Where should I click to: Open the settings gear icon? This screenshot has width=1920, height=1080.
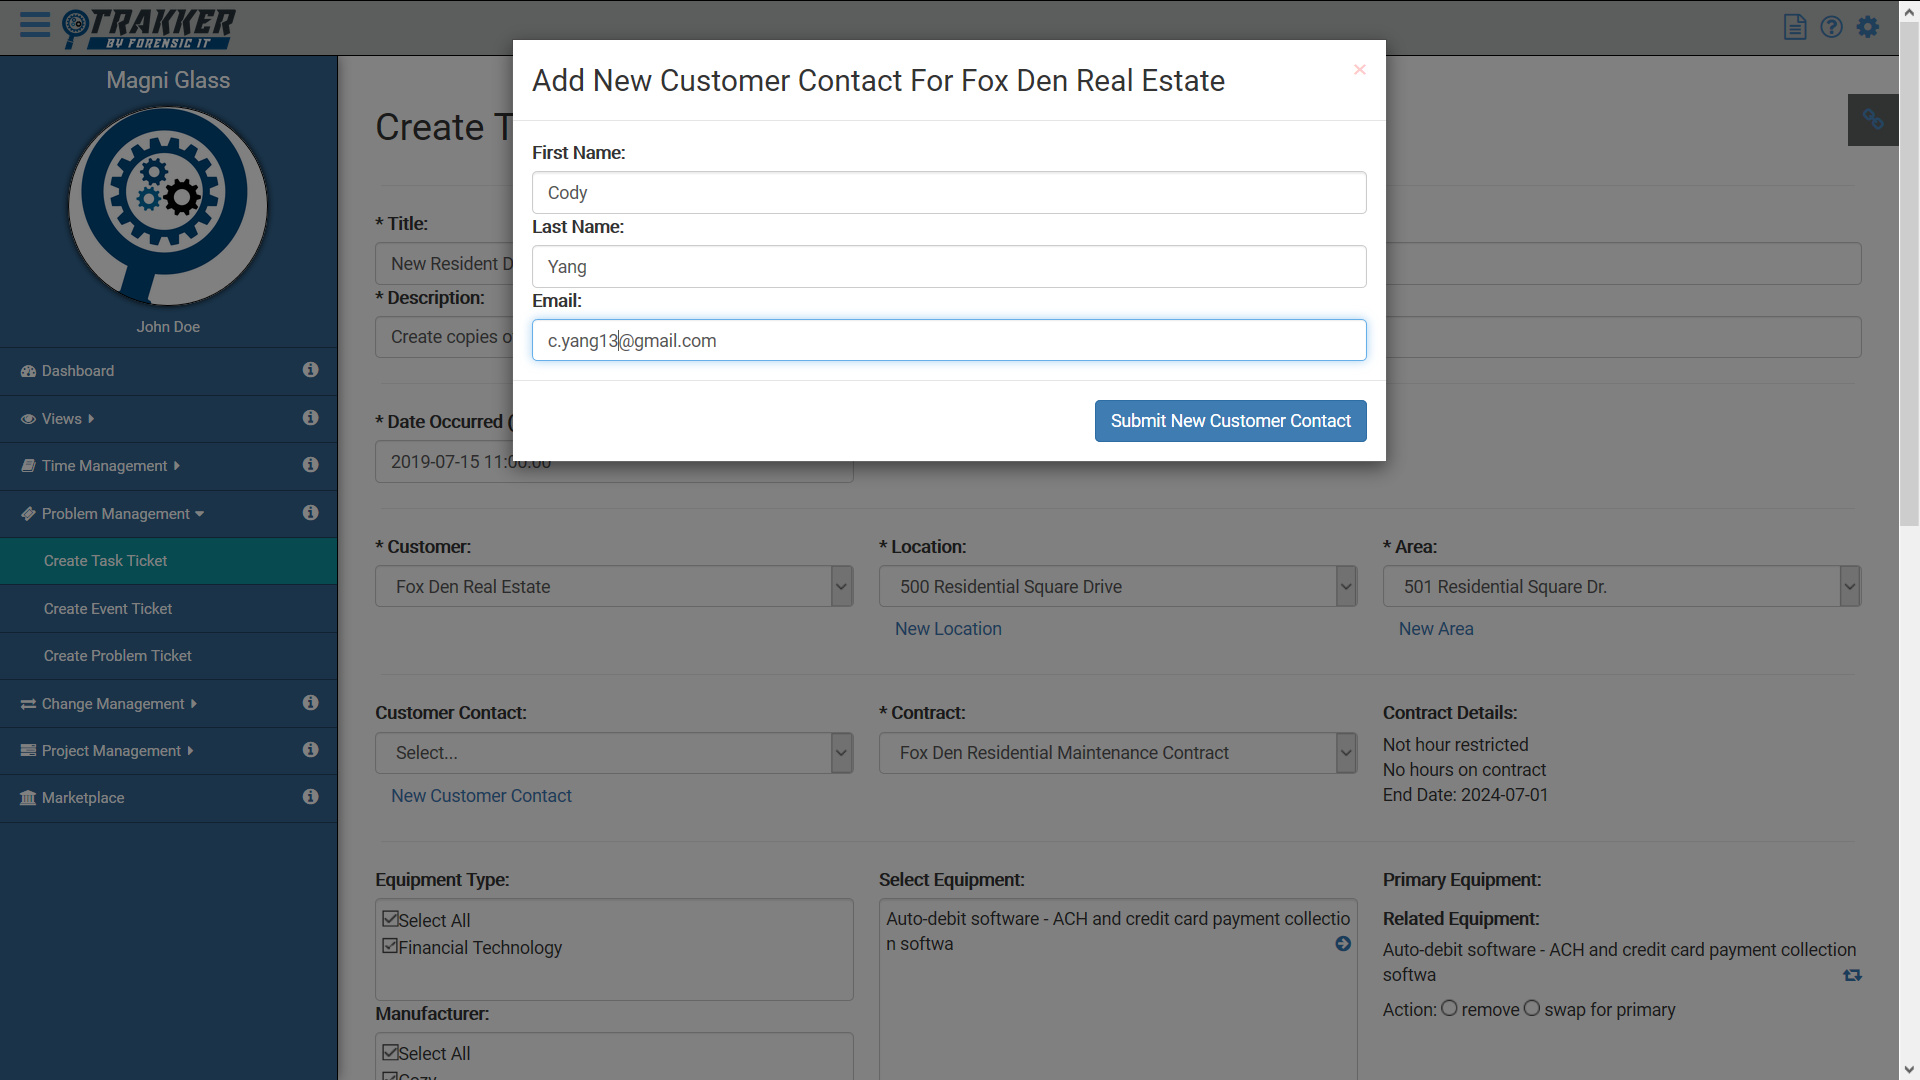coord(1868,27)
